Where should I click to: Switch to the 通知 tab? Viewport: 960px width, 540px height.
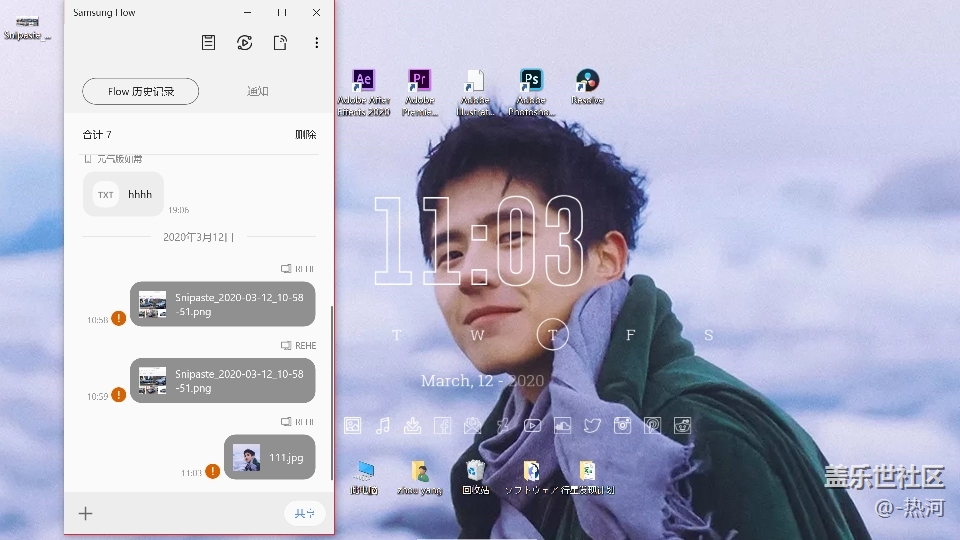[258, 91]
